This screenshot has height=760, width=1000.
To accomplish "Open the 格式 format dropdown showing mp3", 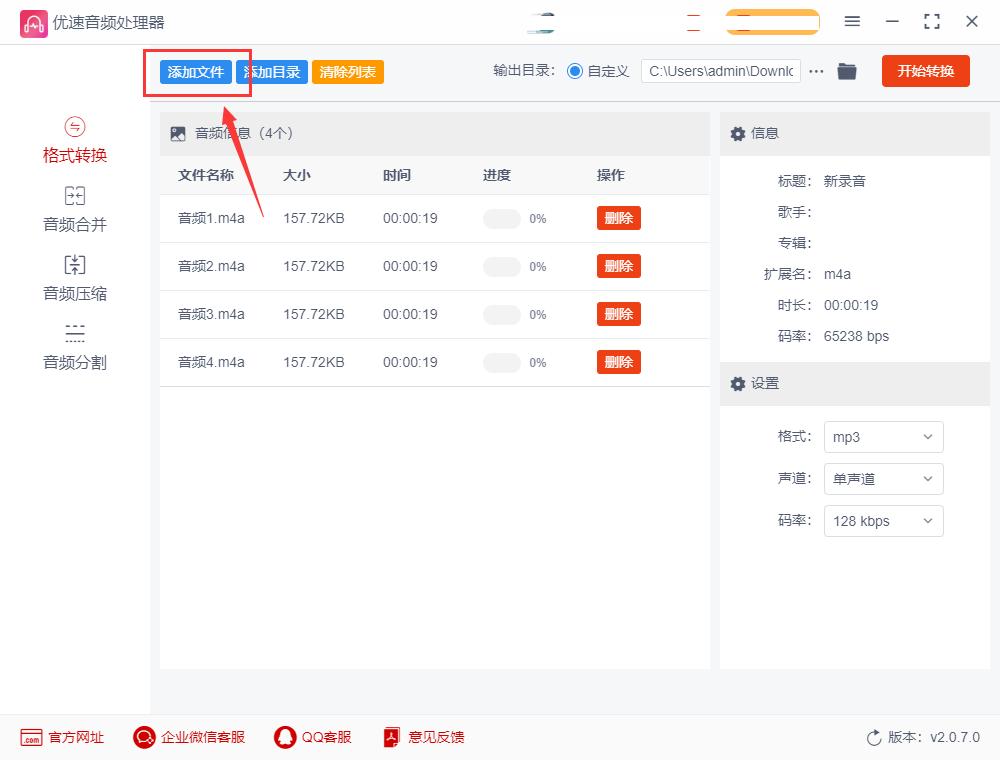I will 883,437.
